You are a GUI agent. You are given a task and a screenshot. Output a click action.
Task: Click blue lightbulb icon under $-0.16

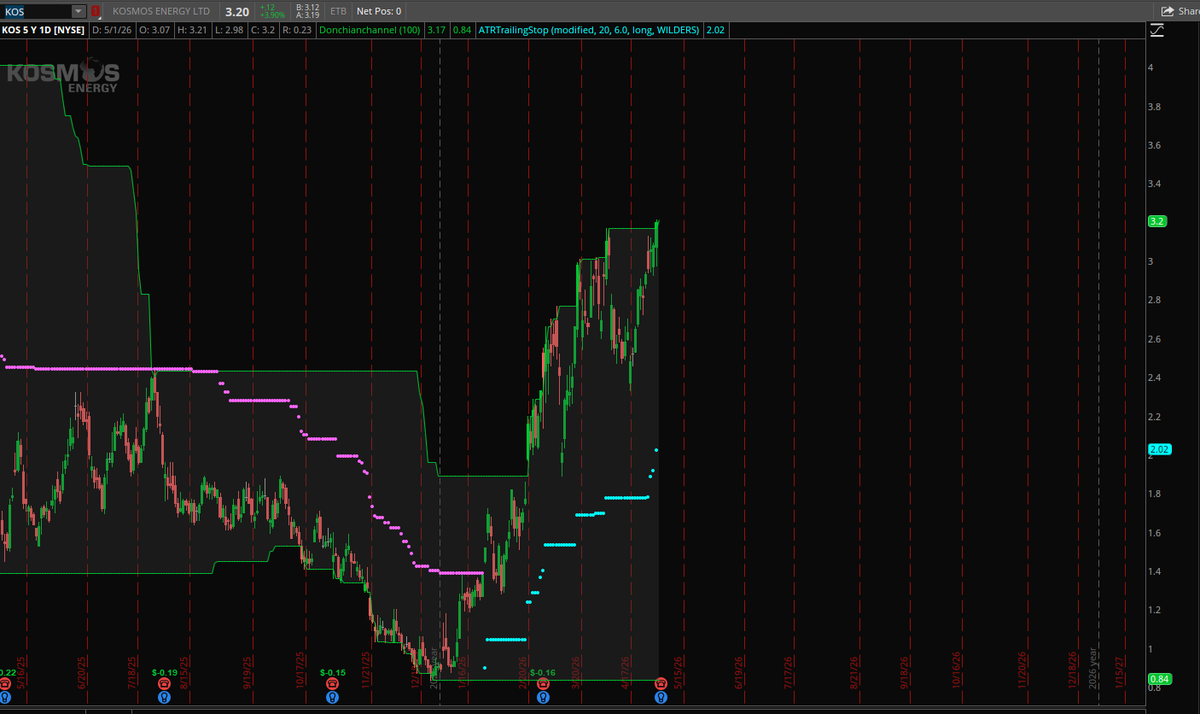pyautogui.click(x=542, y=697)
